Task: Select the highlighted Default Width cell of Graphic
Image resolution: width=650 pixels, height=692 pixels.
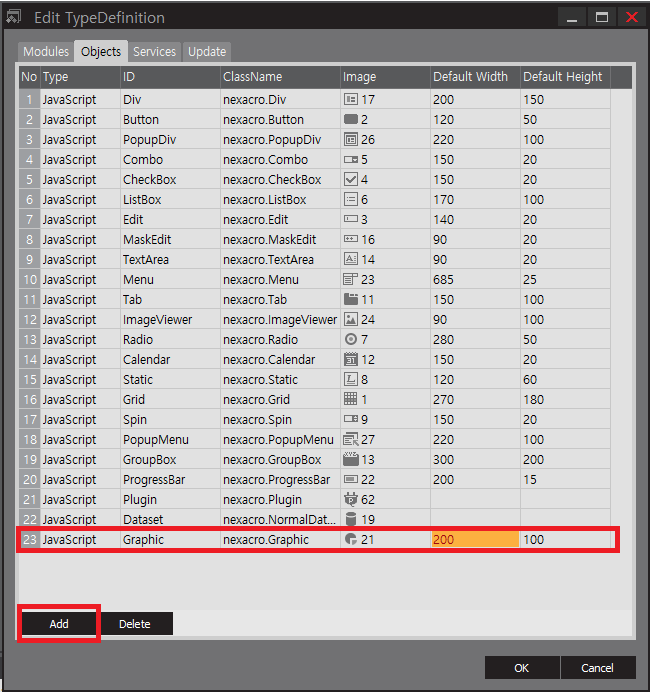Action: point(474,539)
